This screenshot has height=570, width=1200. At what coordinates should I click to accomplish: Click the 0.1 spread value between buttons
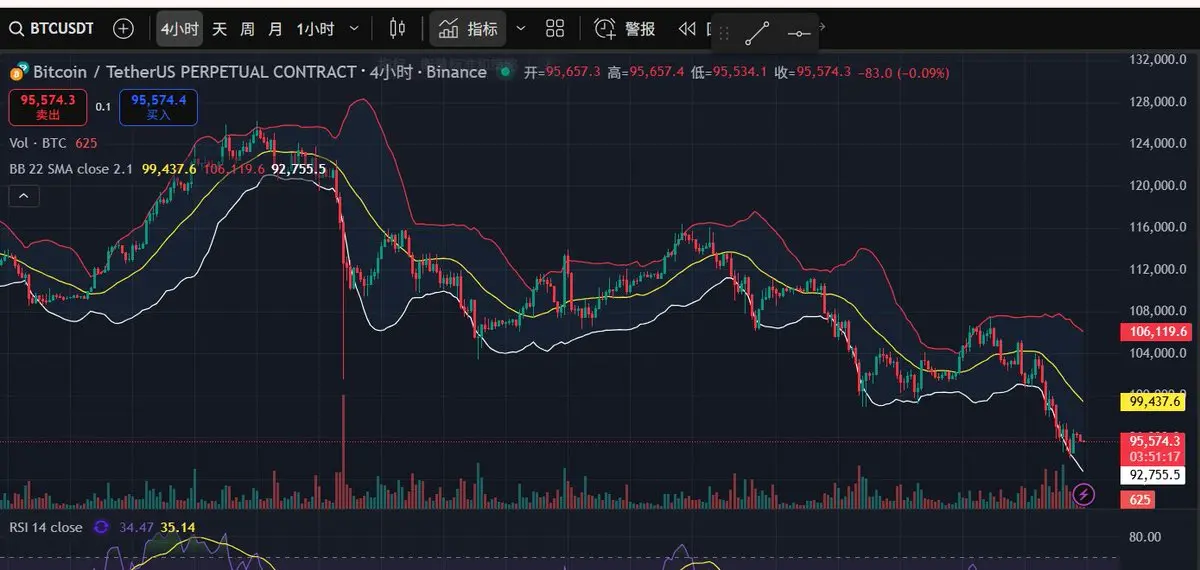point(103,107)
